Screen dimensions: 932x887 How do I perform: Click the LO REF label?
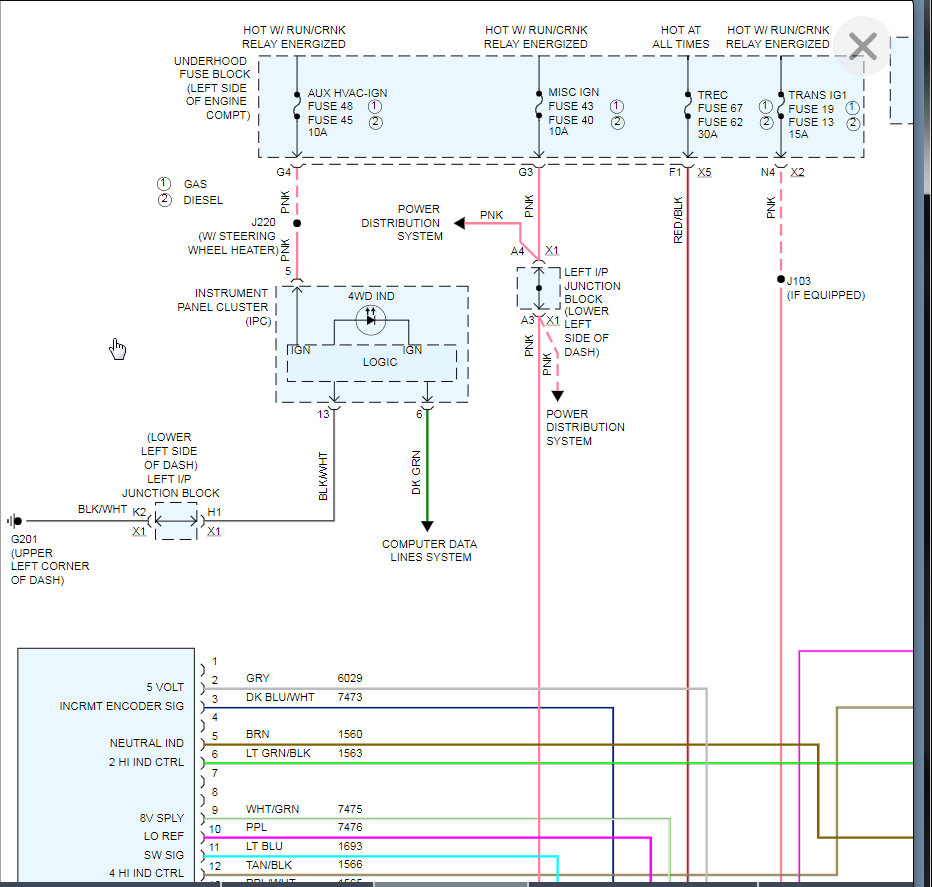pyautogui.click(x=163, y=836)
